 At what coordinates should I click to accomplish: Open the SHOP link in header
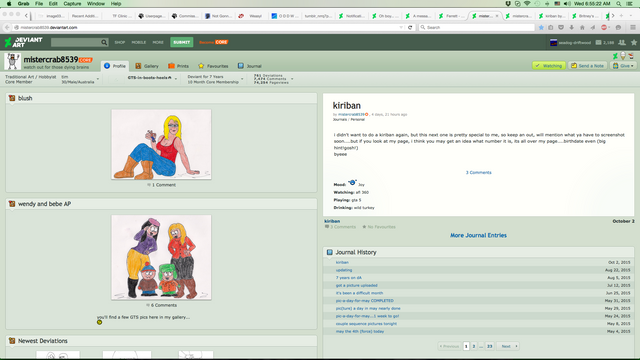[120, 42]
